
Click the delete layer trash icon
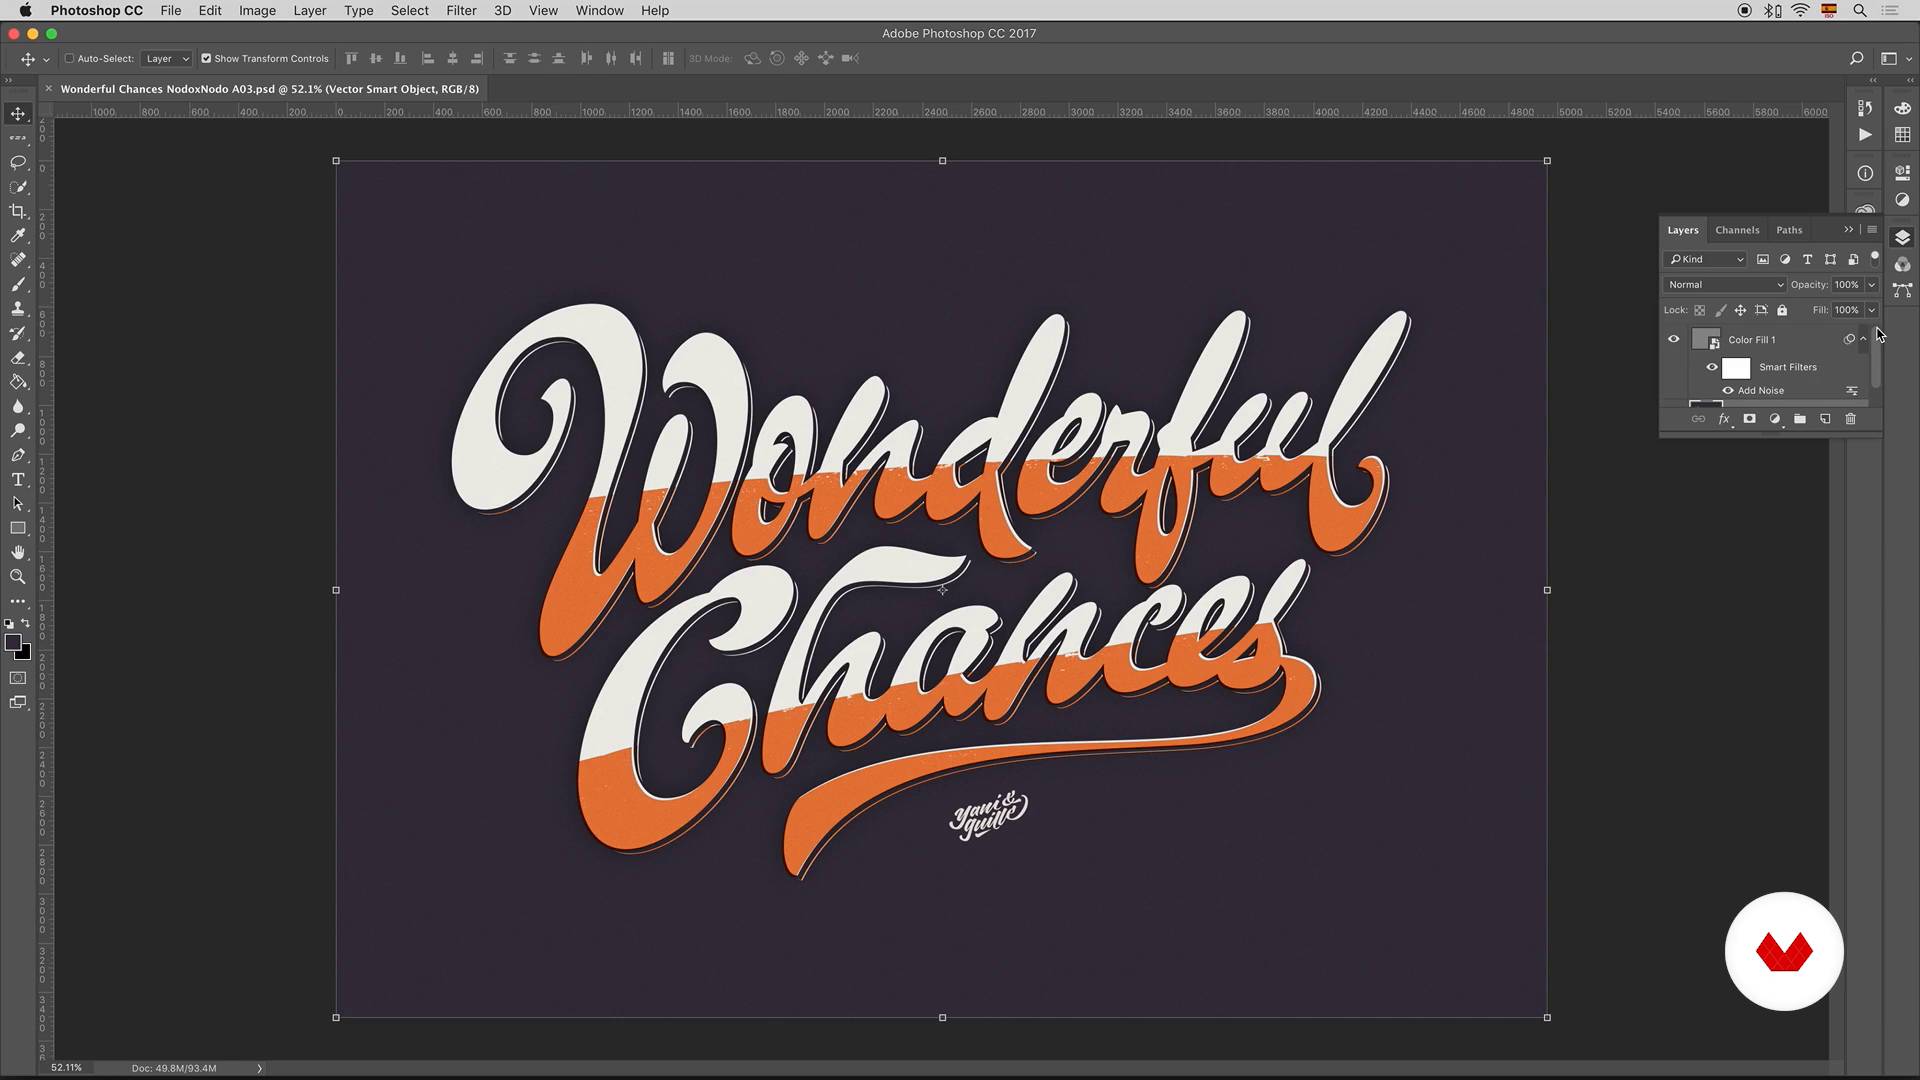click(1850, 419)
